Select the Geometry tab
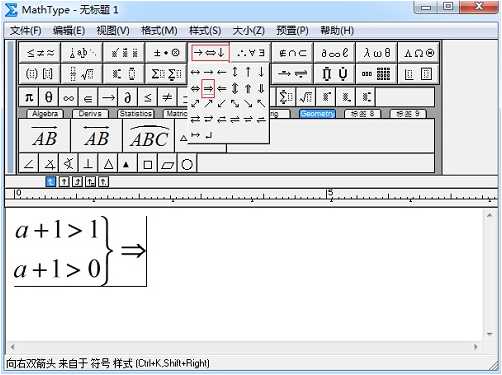This screenshot has width=502, height=375. (317, 114)
